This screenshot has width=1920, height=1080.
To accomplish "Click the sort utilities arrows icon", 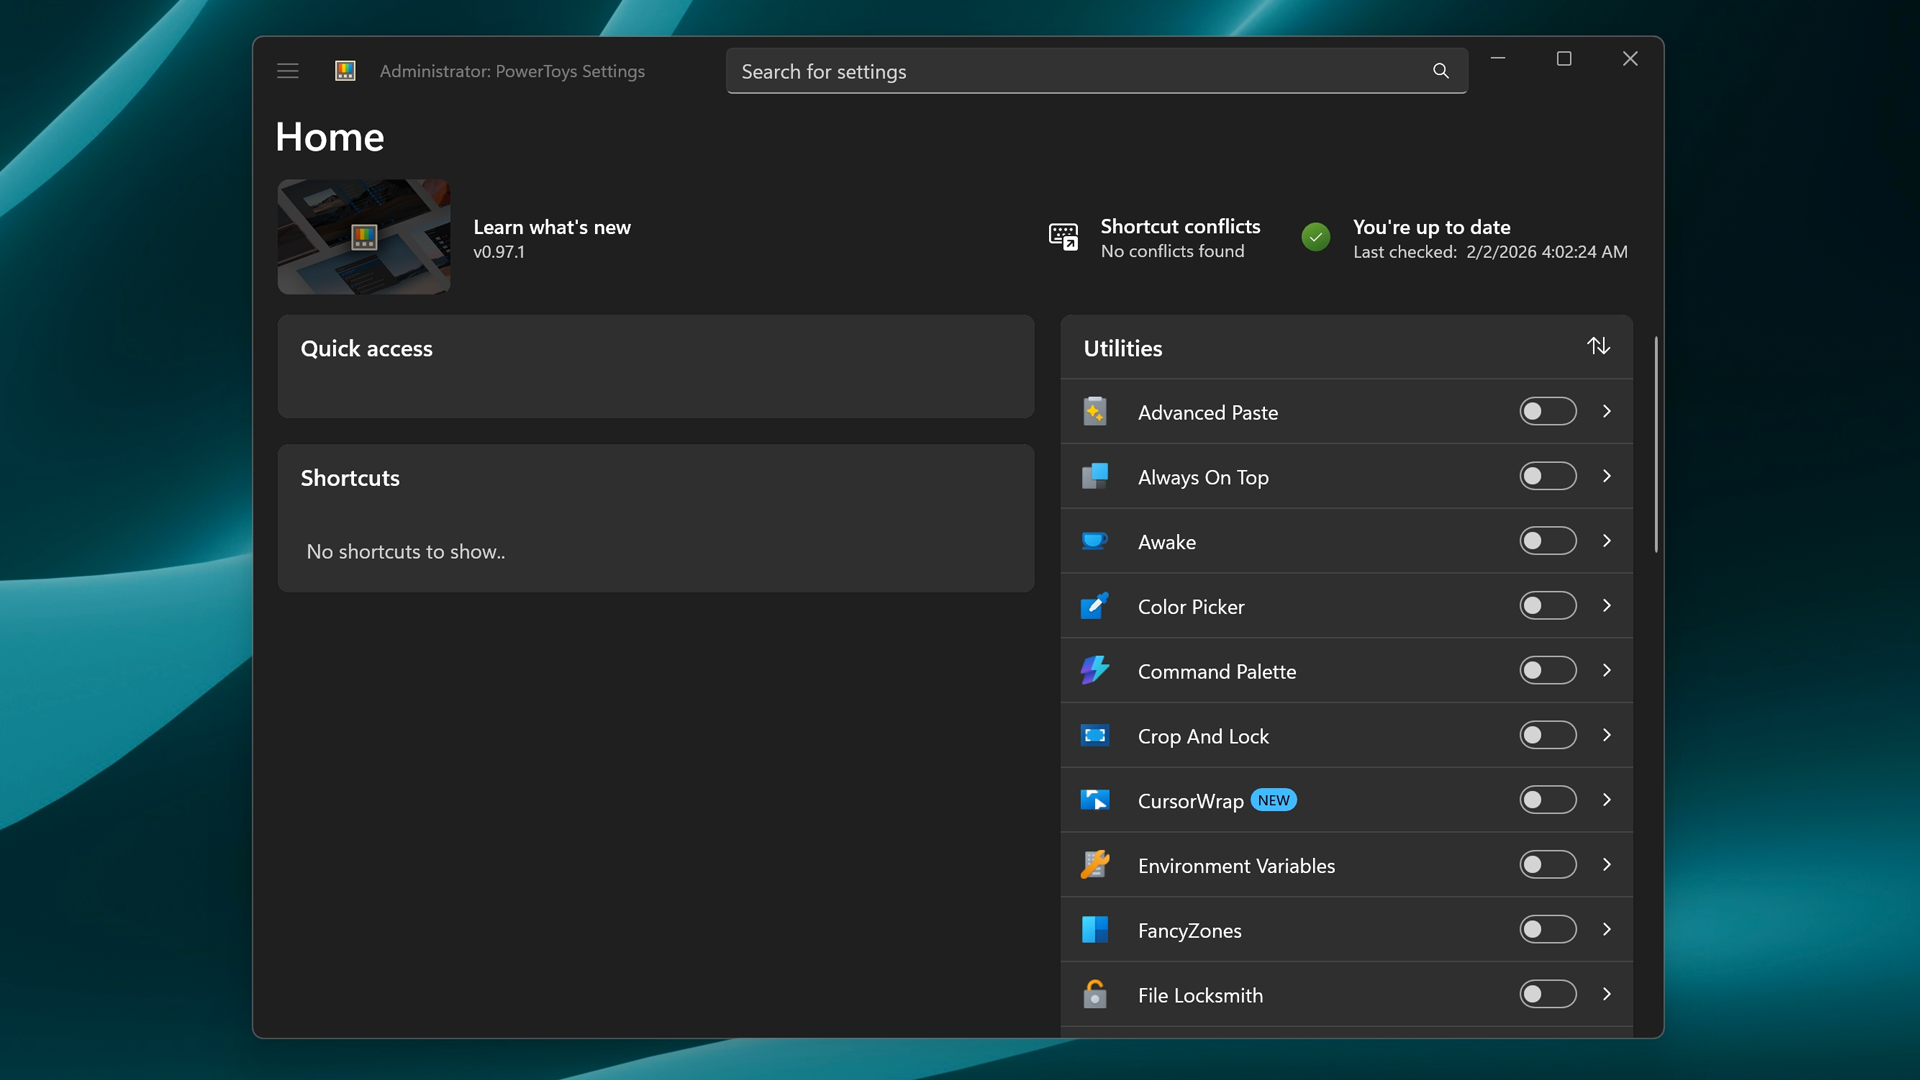I will pos(1598,346).
